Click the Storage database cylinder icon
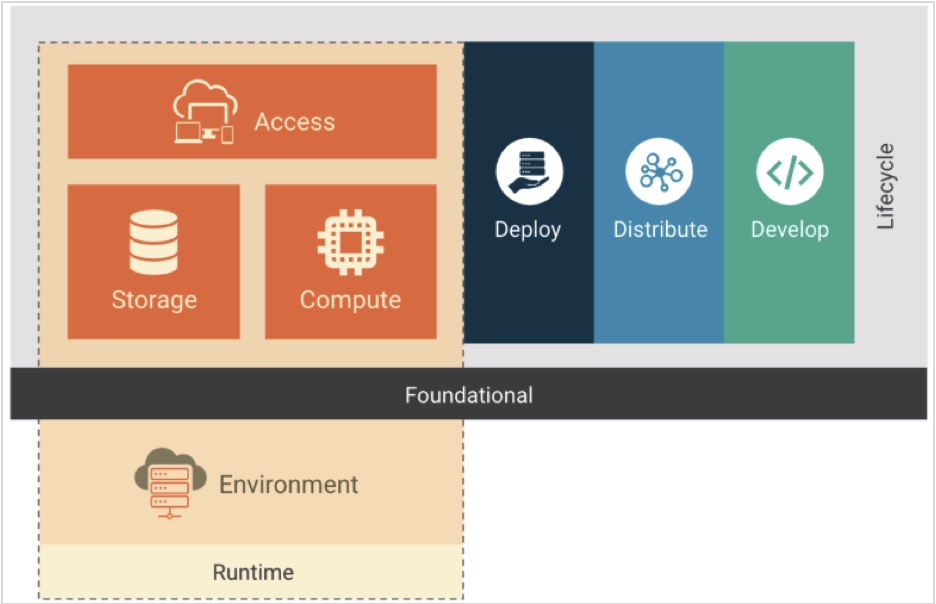Viewport: 936px width, 604px height. click(x=153, y=242)
